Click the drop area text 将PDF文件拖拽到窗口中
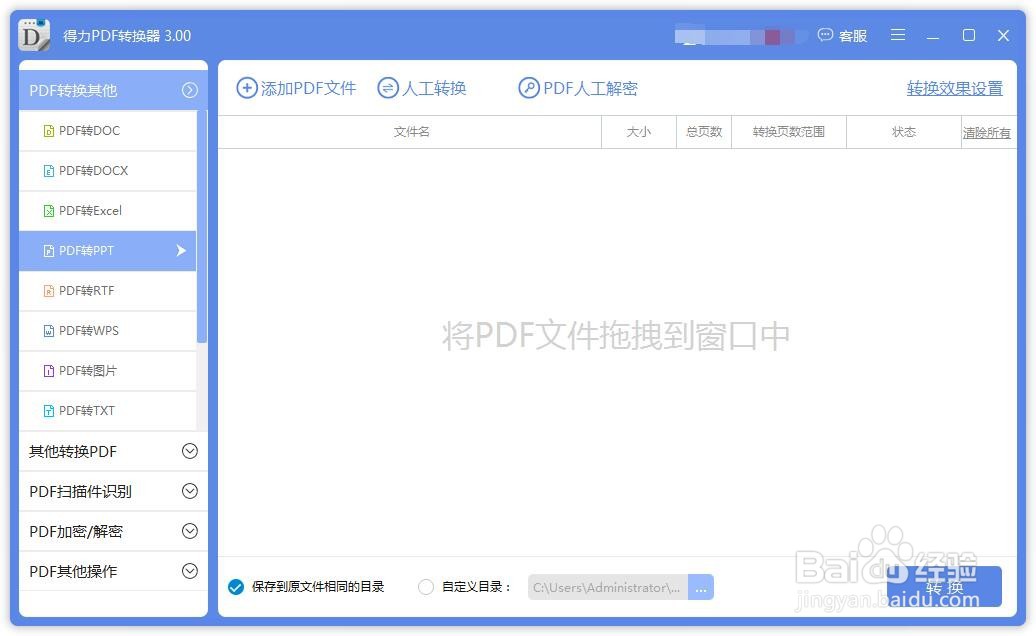The width and height of the screenshot is (1036, 636). coord(616,336)
